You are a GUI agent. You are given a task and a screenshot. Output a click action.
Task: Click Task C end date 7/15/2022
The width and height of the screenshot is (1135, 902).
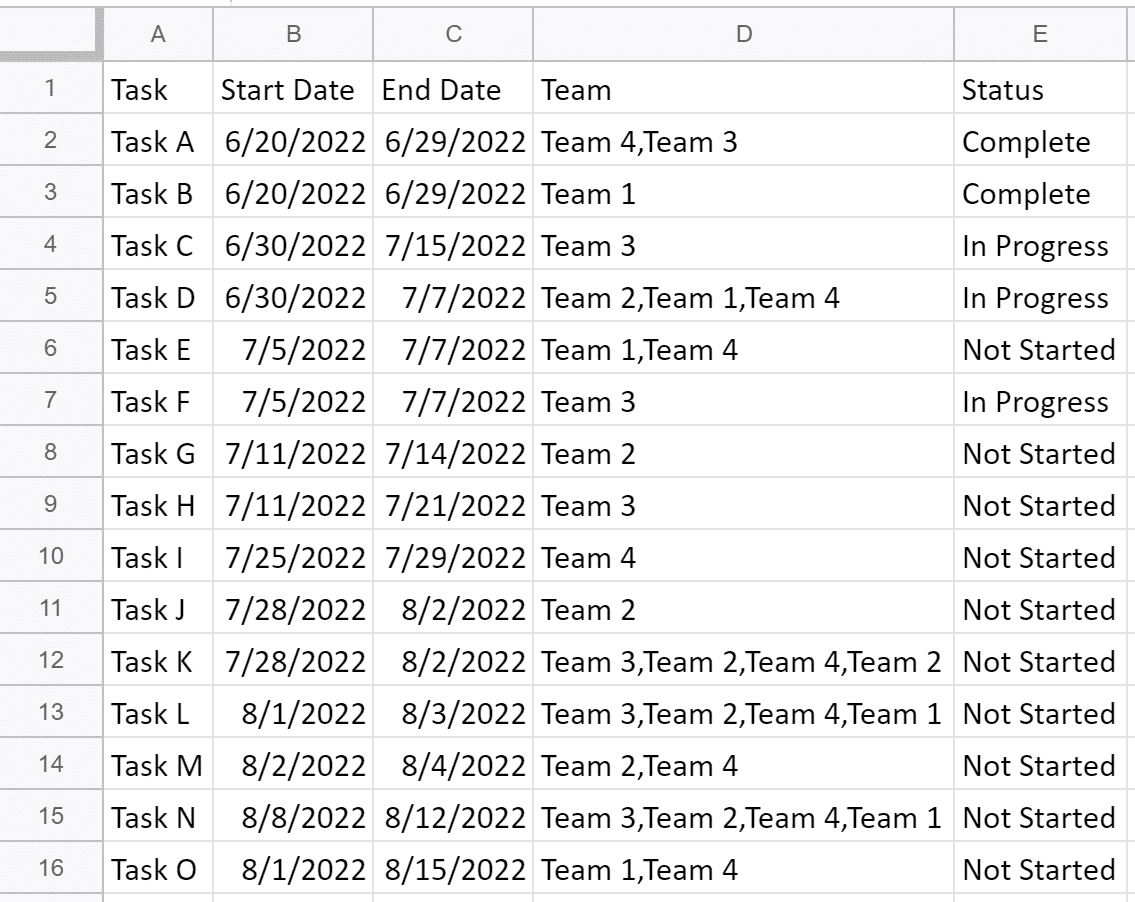(x=455, y=246)
